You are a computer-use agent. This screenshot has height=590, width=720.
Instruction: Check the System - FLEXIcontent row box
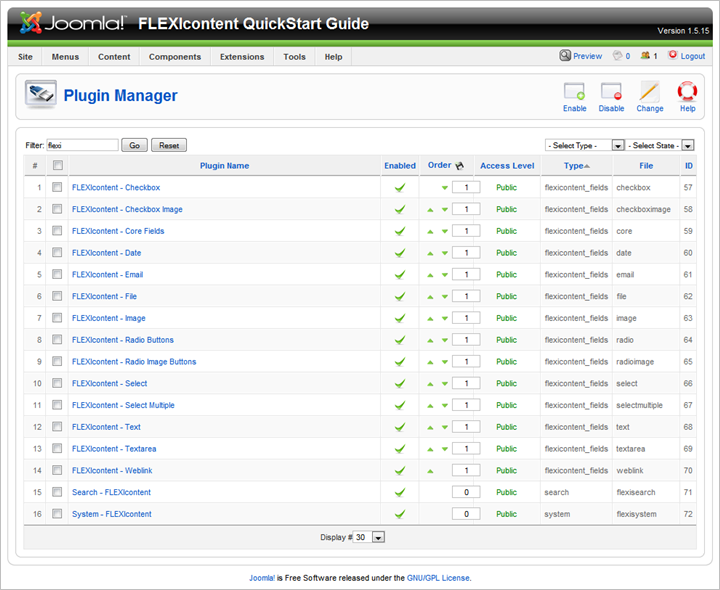(57, 513)
